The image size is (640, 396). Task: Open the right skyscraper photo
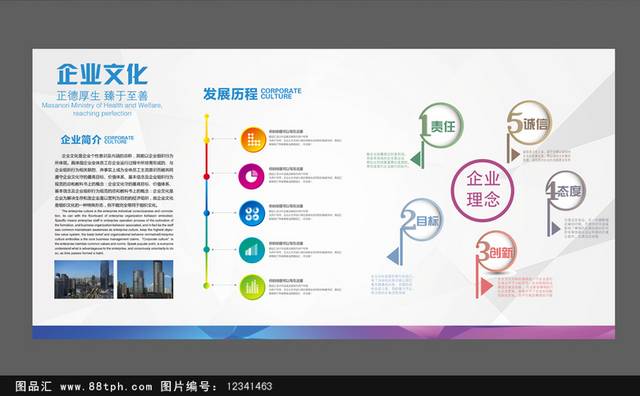tap(145, 279)
